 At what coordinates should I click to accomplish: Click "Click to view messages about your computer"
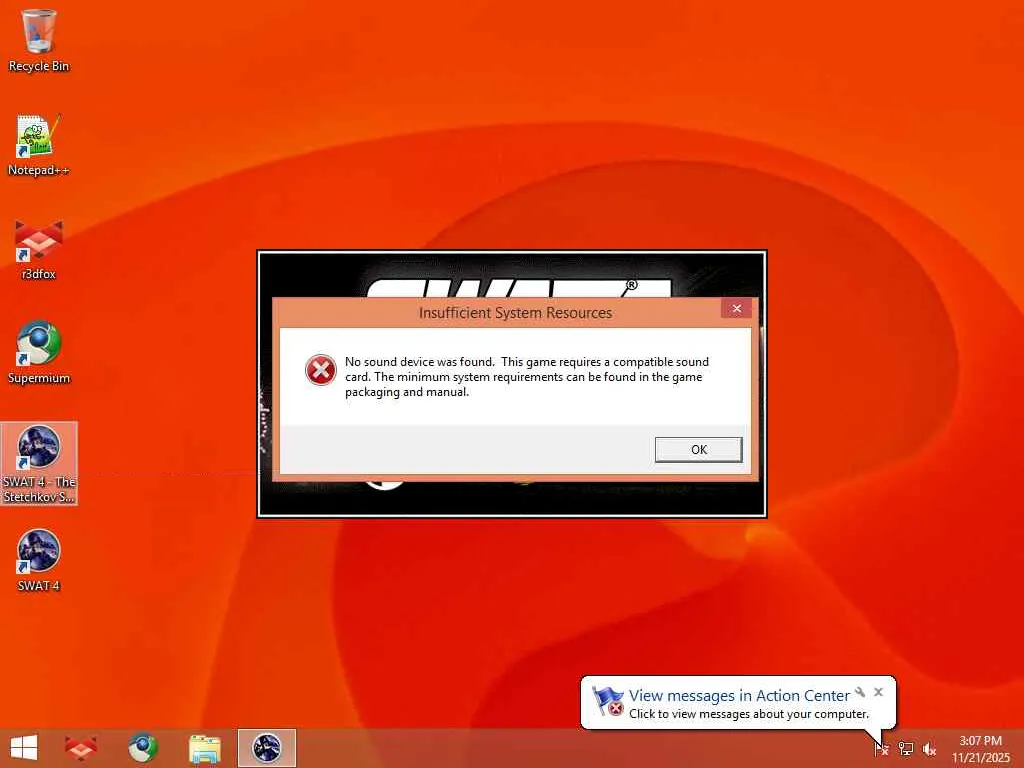point(749,714)
